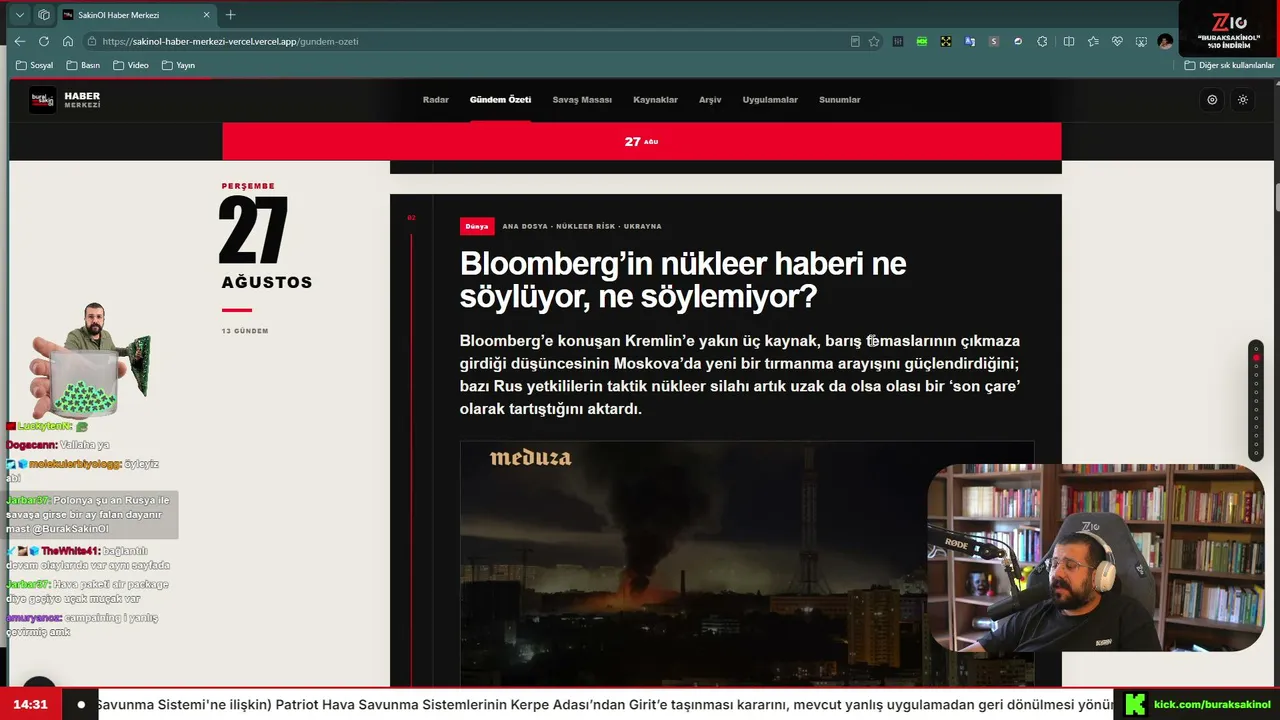The width and height of the screenshot is (1280, 720).
Task: Open the reader view icon
Action: pos(855,41)
